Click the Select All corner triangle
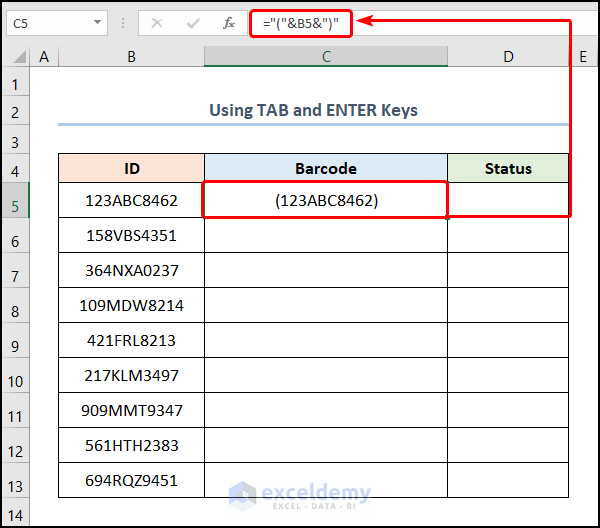 [x=19, y=57]
